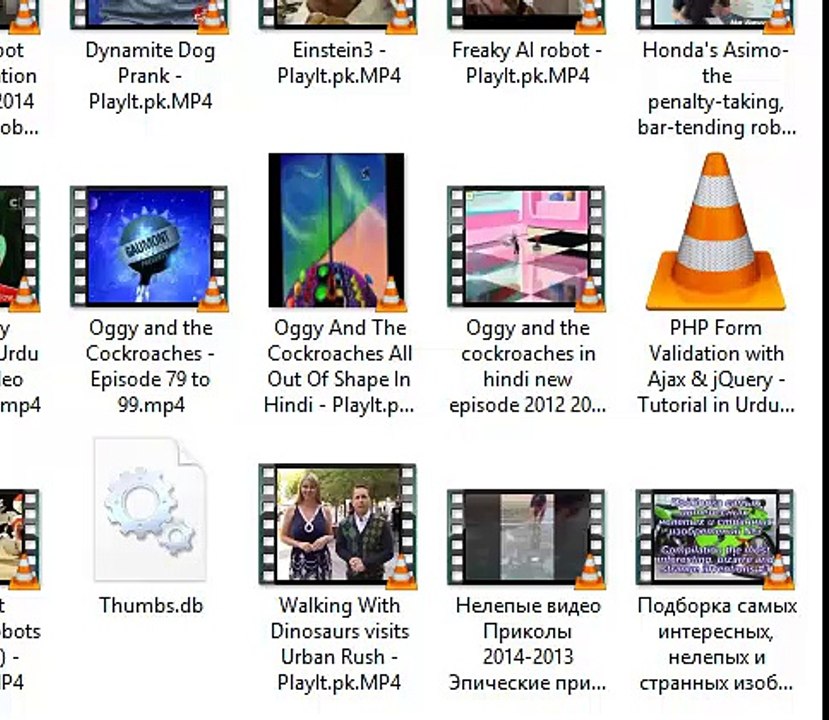
Task: Click the Подборка самых интересных label
Action: (x=716, y=643)
